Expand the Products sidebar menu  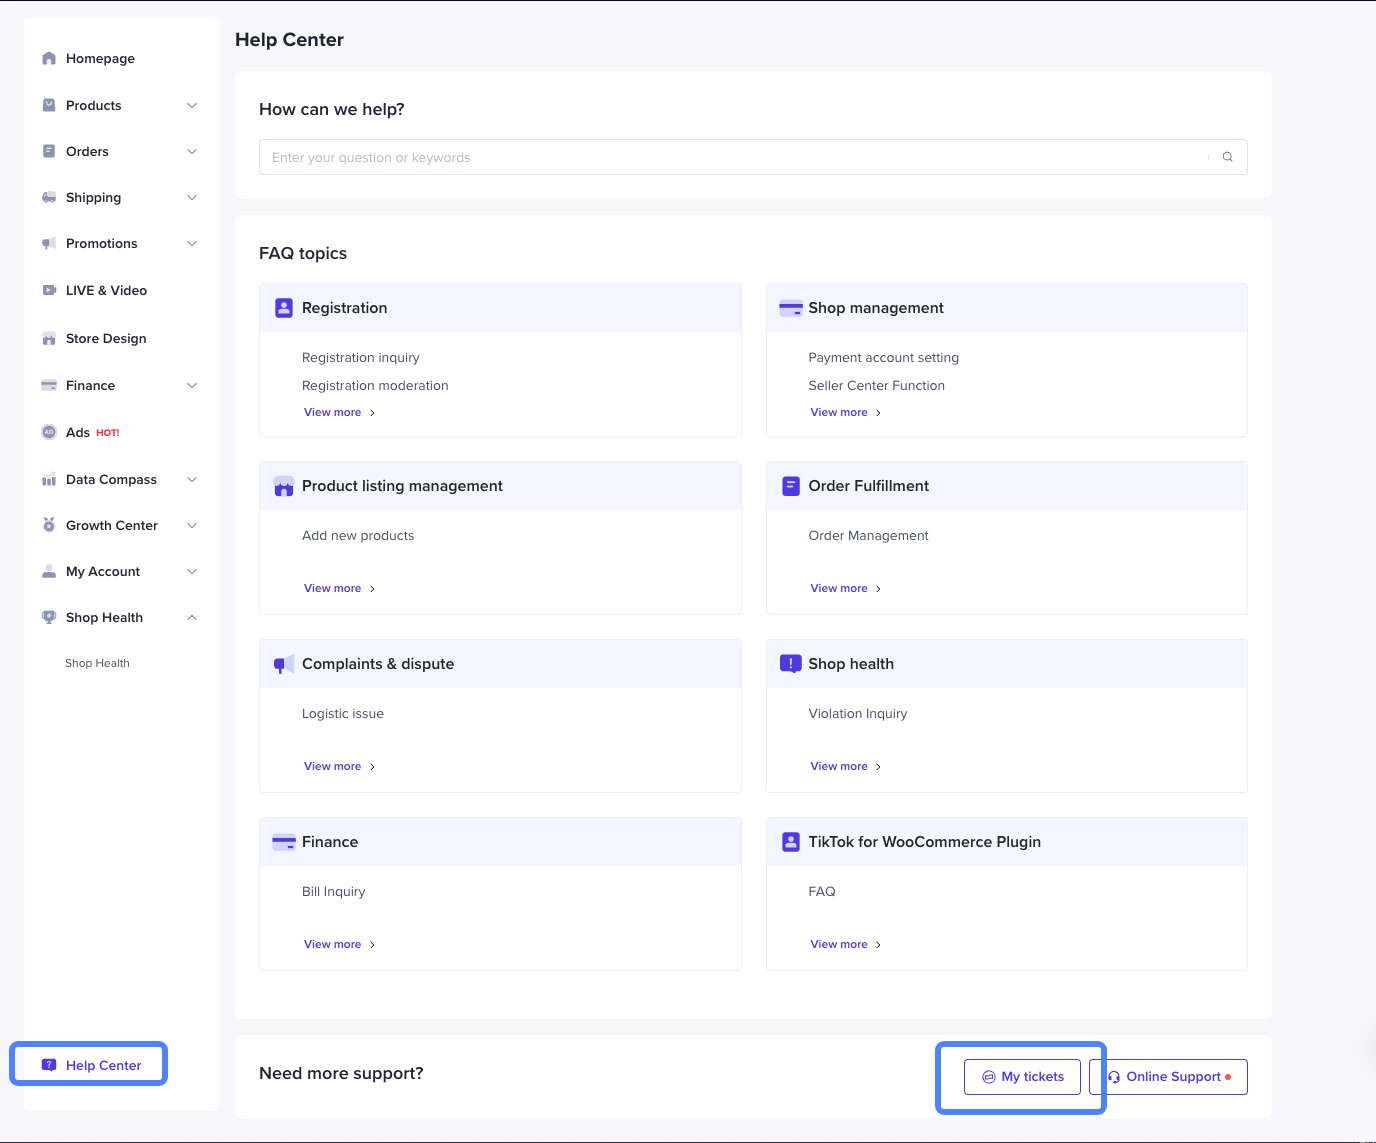(192, 106)
